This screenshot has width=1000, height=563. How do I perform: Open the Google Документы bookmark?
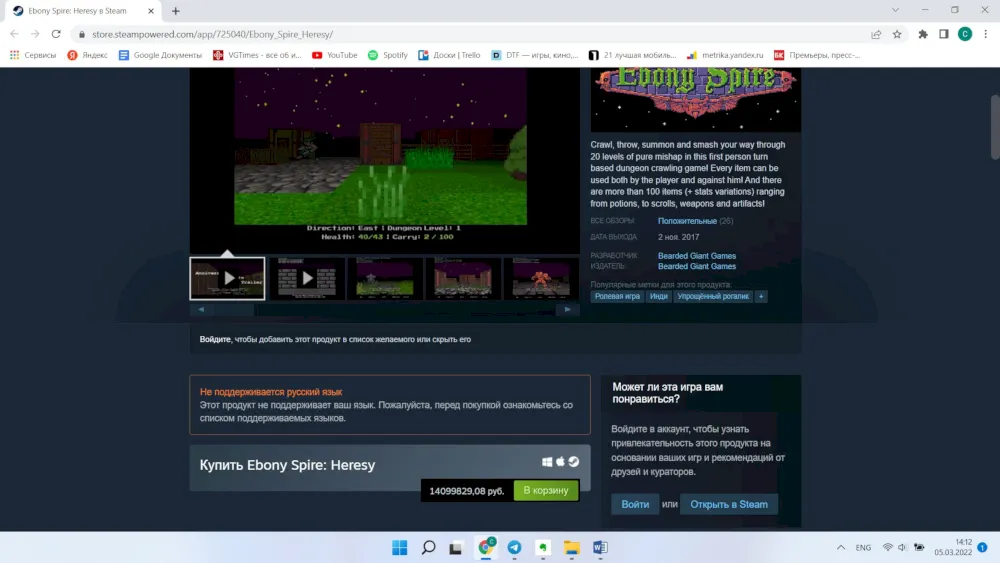(160, 55)
